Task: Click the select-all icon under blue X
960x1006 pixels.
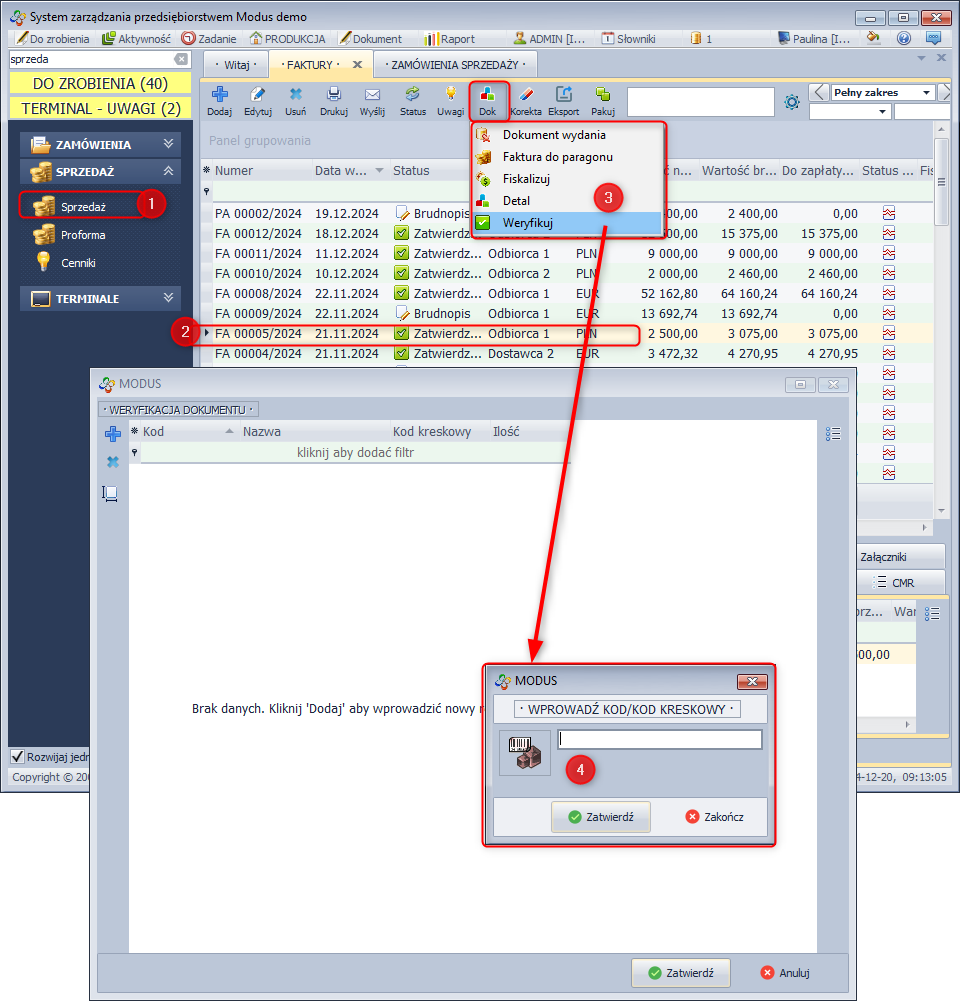Action: pos(110,493)
